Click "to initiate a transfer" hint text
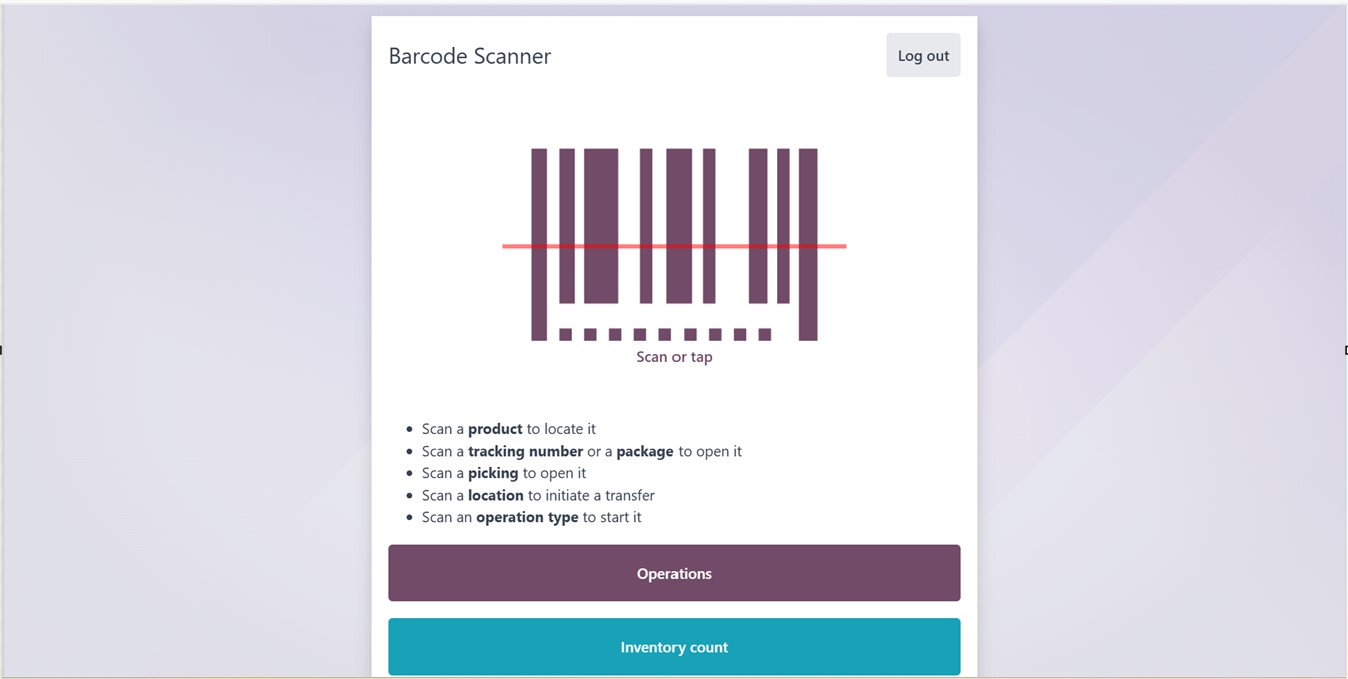 tap(591, 495)
